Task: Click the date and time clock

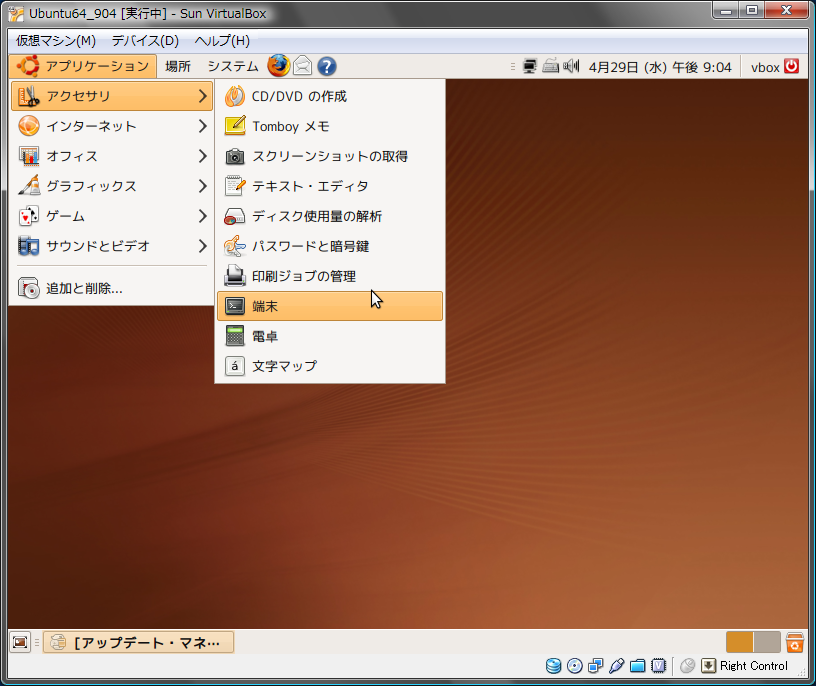Action: [660, 67]
